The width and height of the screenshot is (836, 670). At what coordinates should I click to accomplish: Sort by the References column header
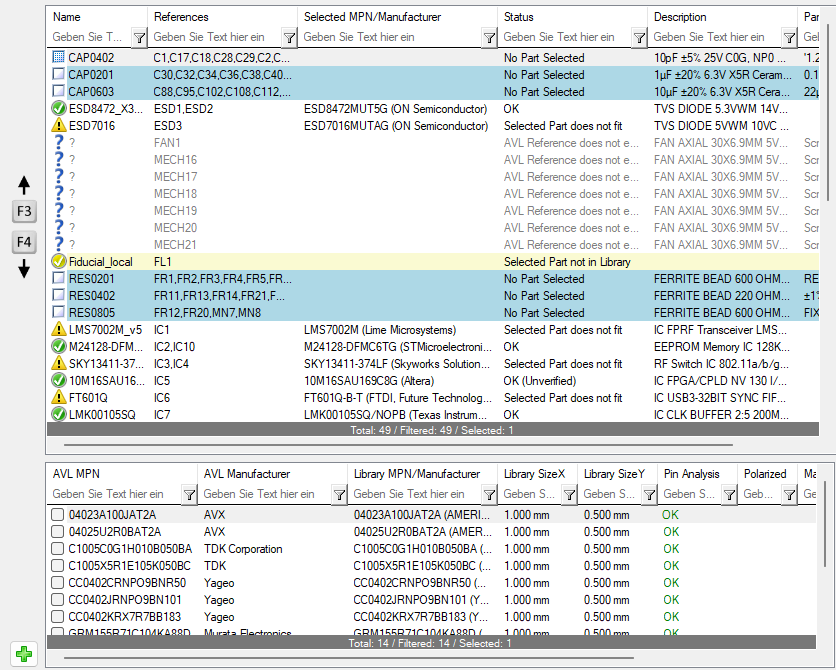click(x=181, y=17)
